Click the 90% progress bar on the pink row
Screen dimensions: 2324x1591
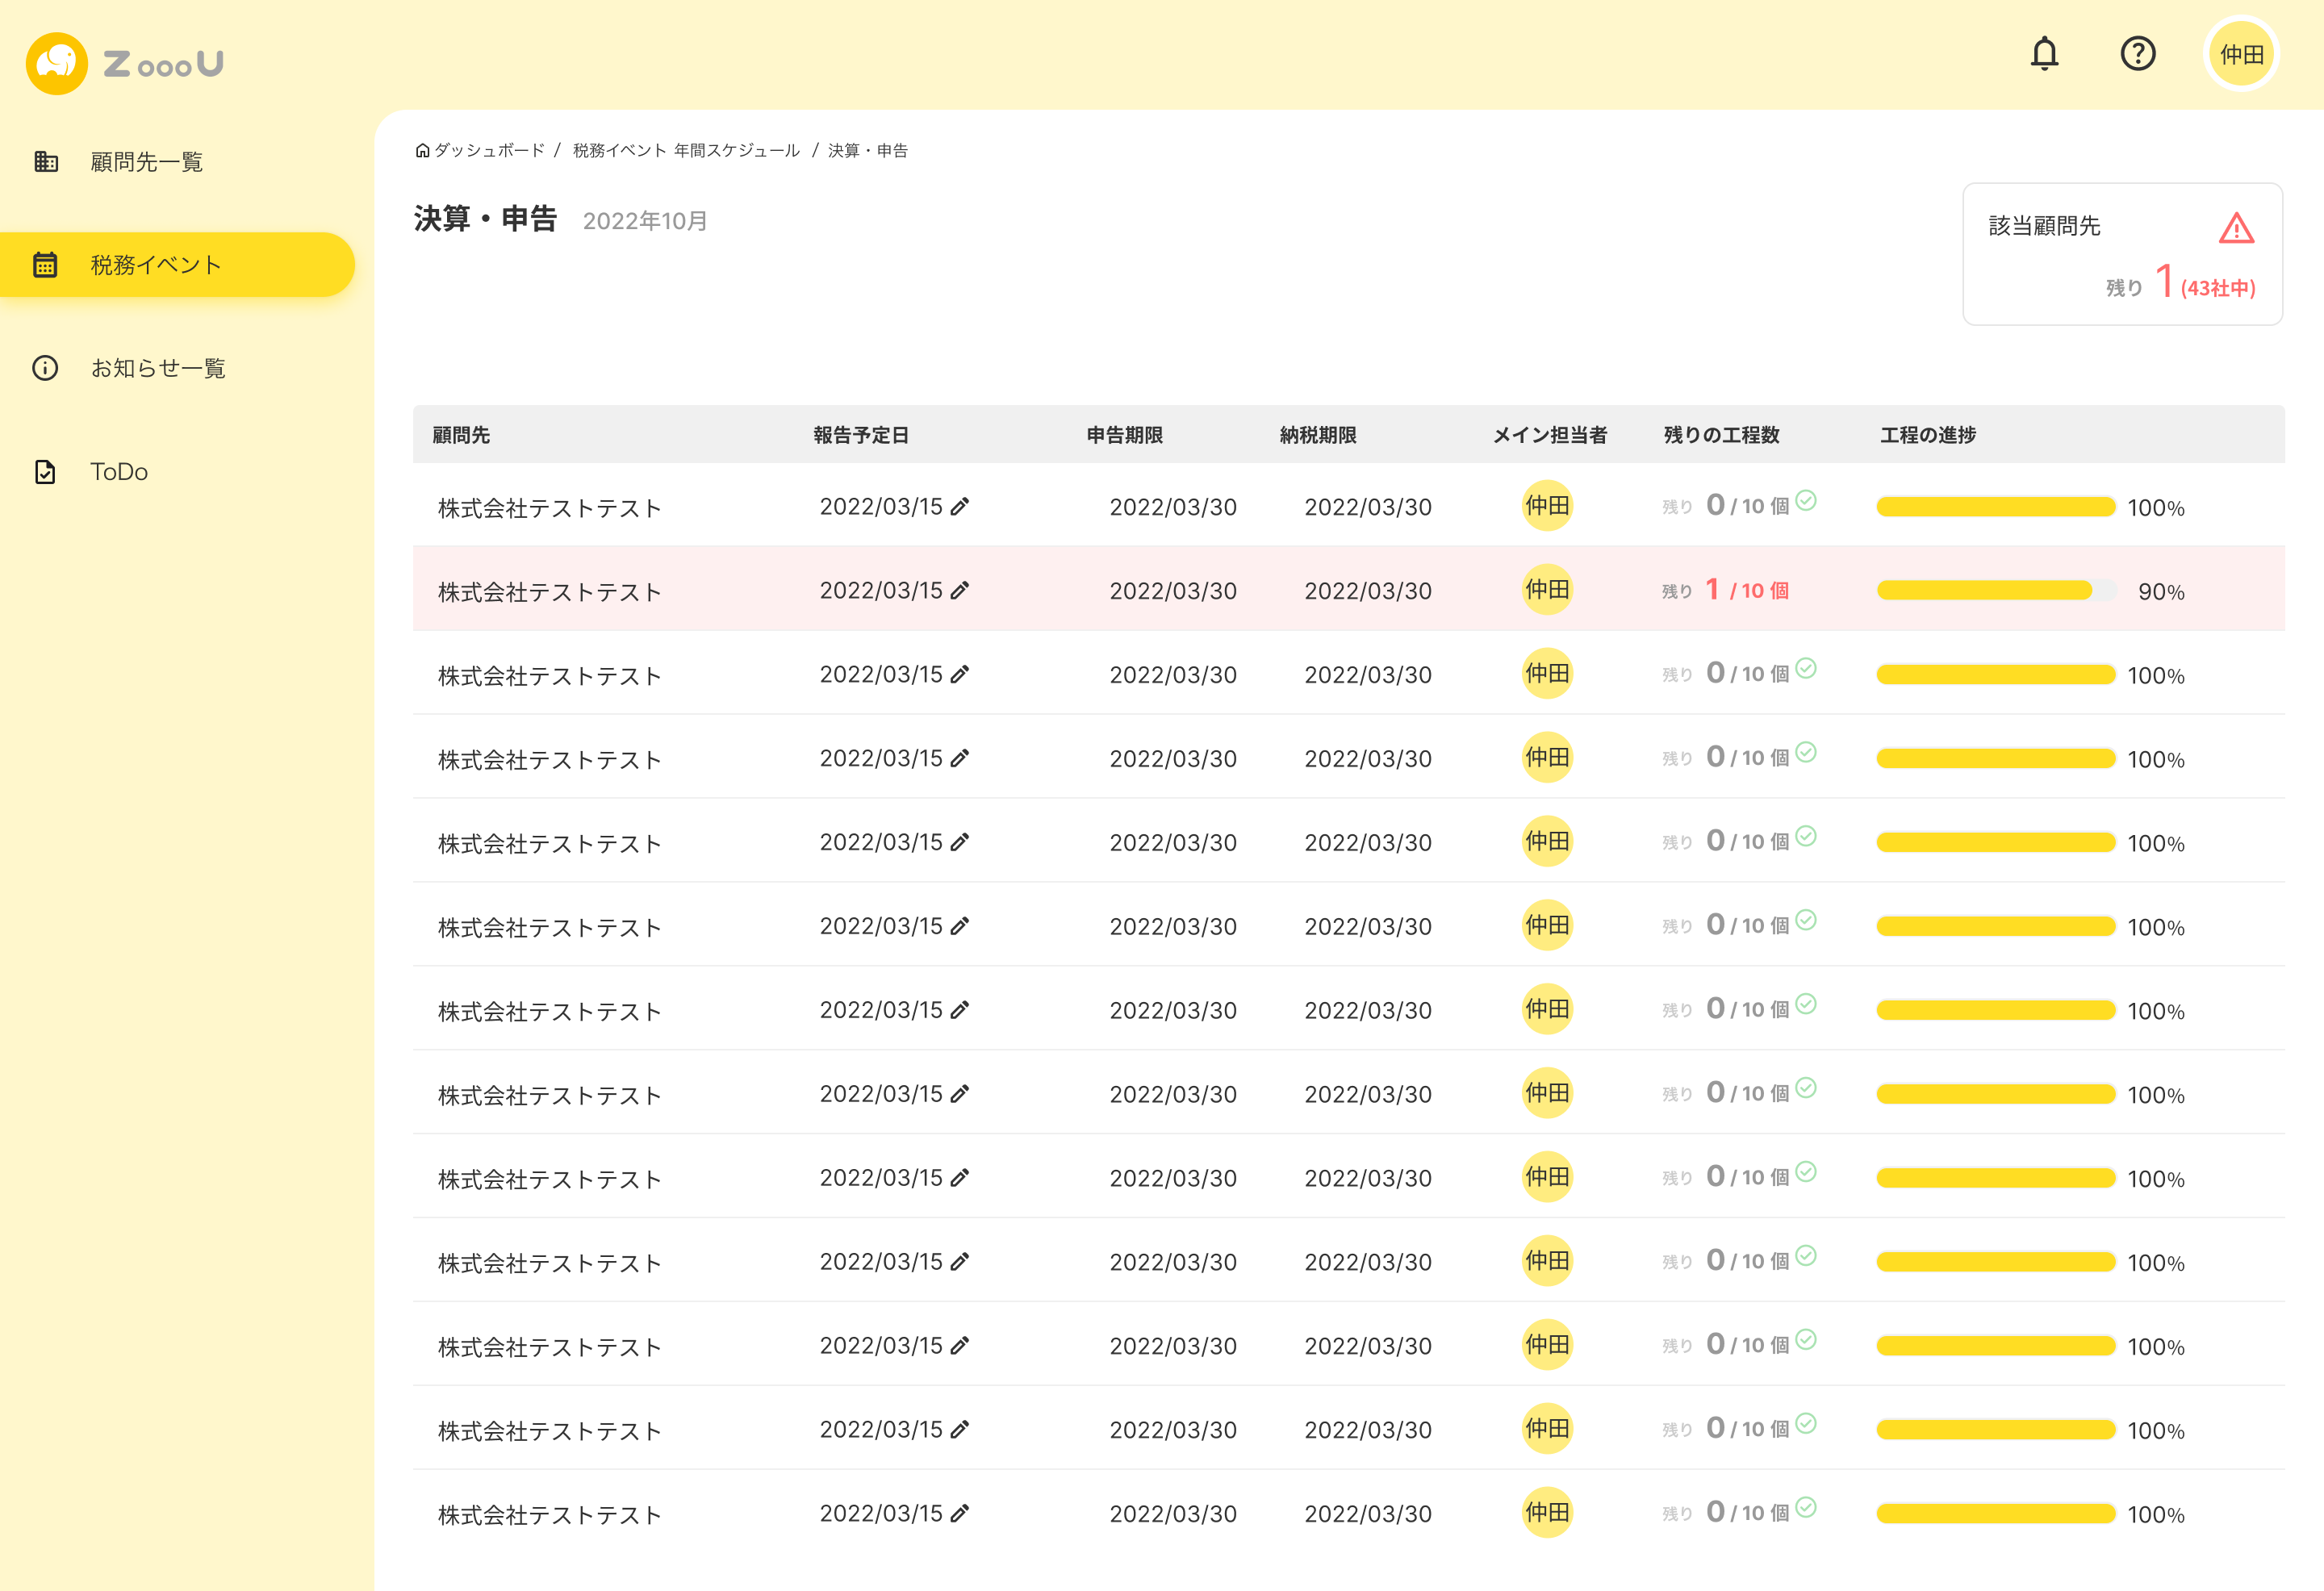1994,591
